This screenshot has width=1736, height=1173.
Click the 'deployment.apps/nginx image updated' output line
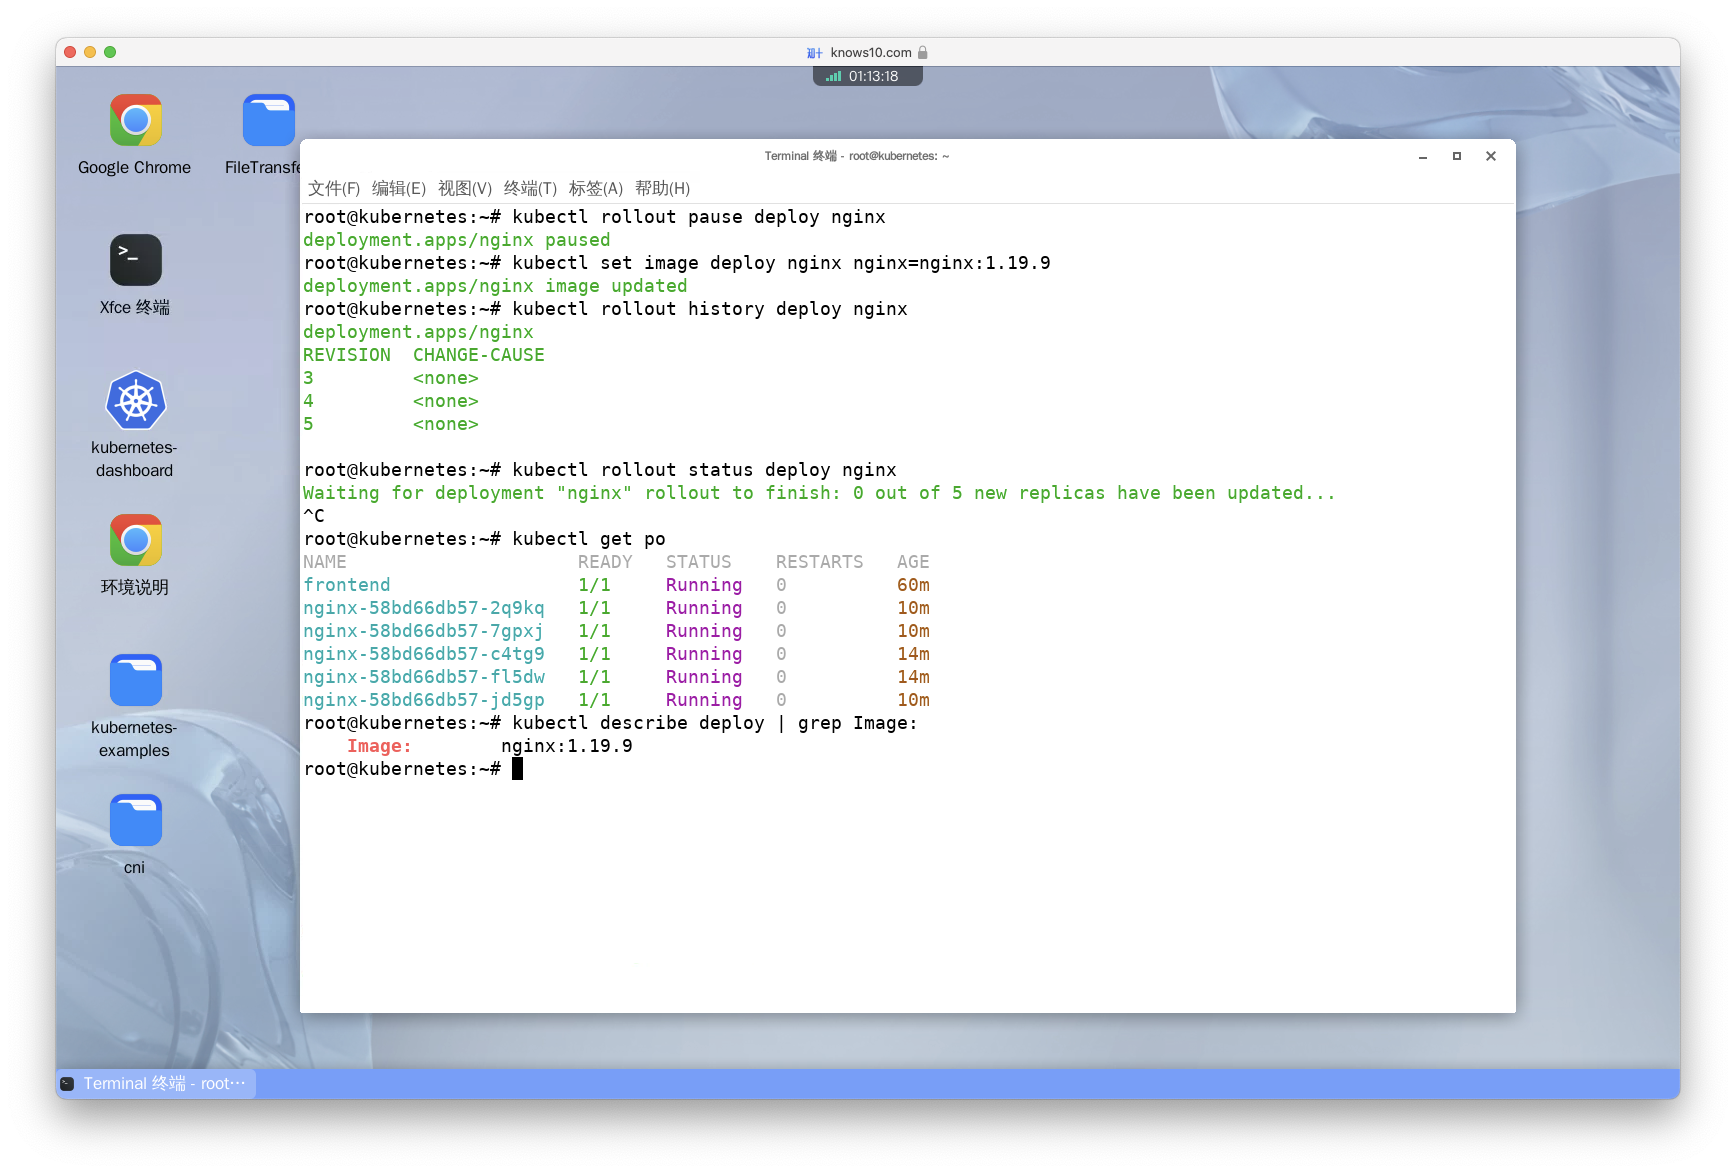click(x=495, y=286)
